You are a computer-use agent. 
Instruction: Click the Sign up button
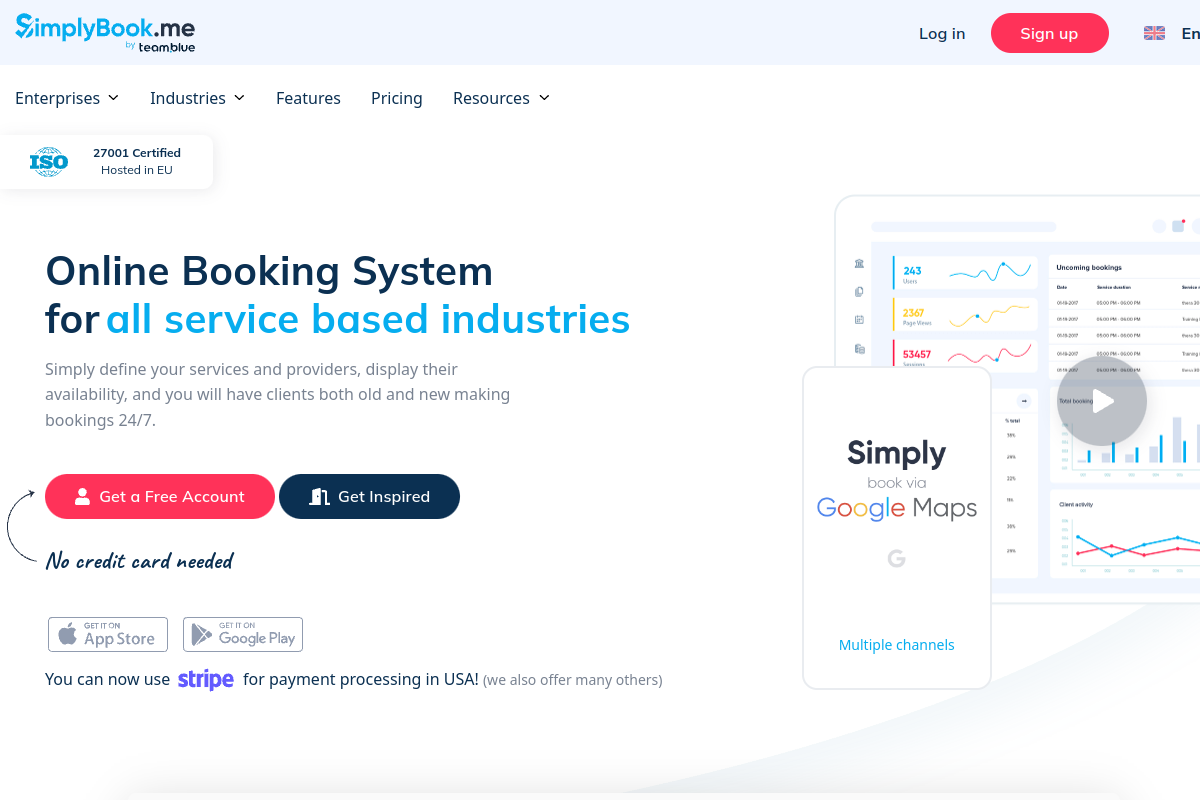(x=1050, y=33)
